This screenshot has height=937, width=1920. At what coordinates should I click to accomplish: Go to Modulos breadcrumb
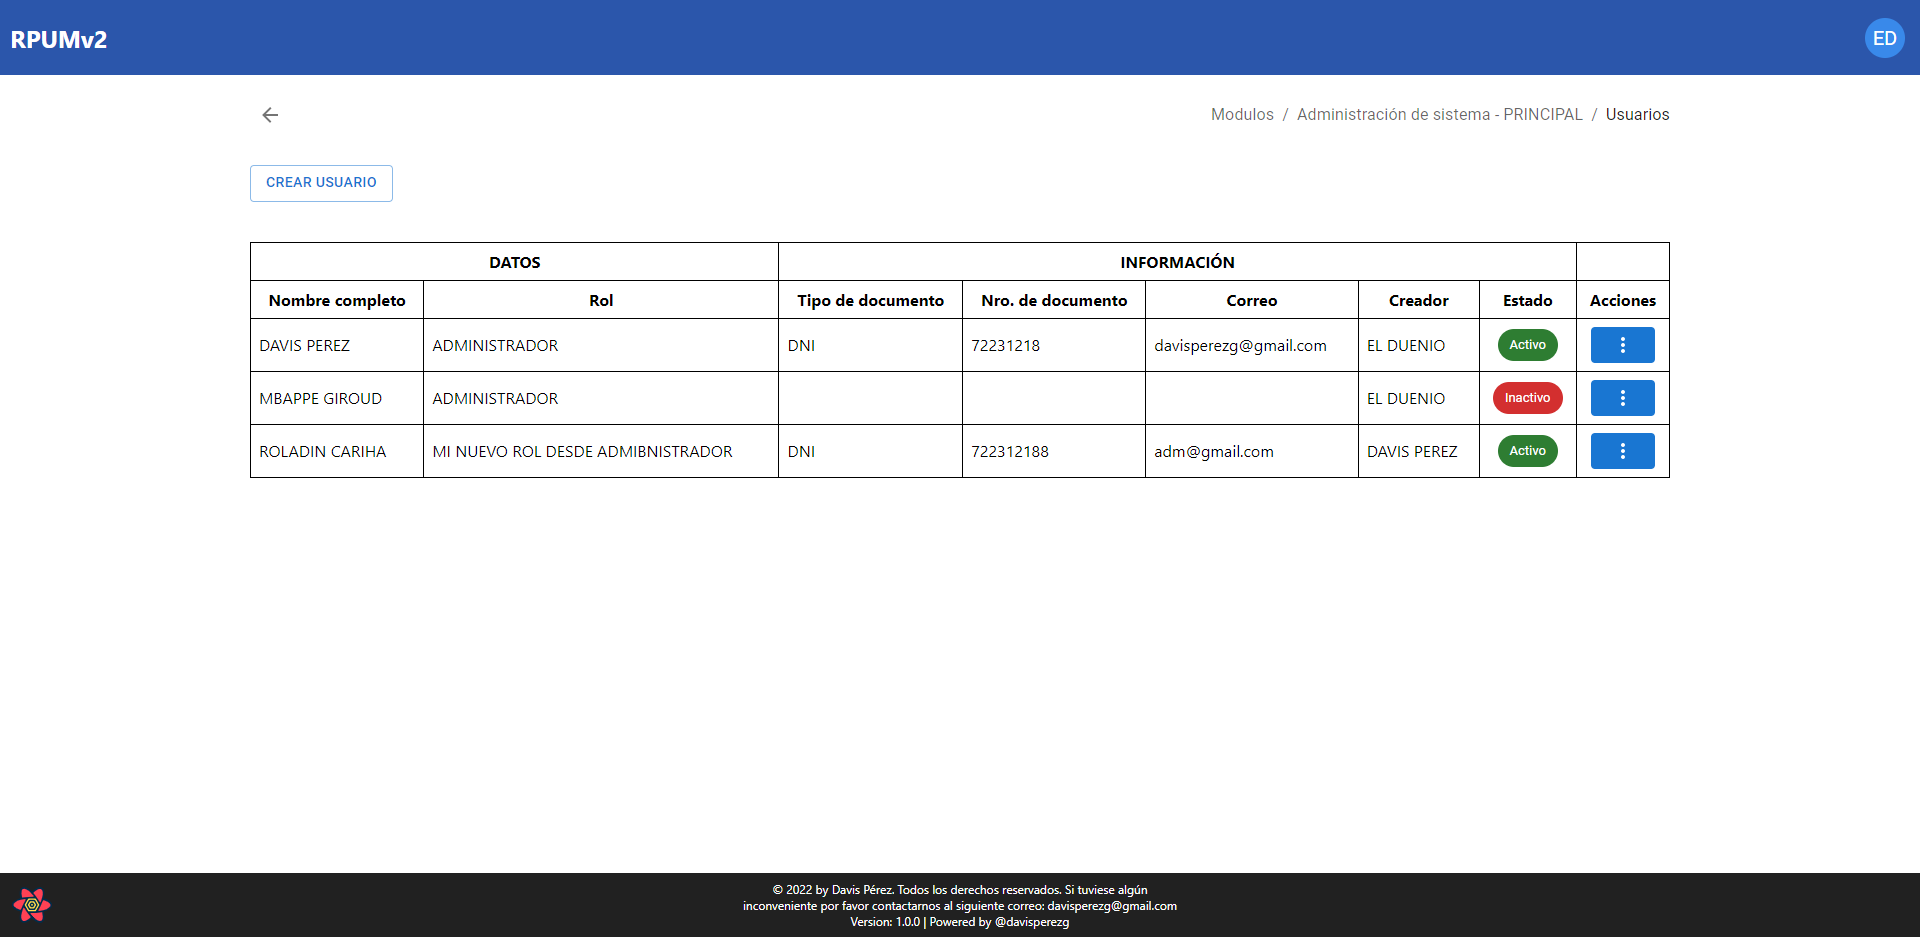click(x=1242, y=115)
